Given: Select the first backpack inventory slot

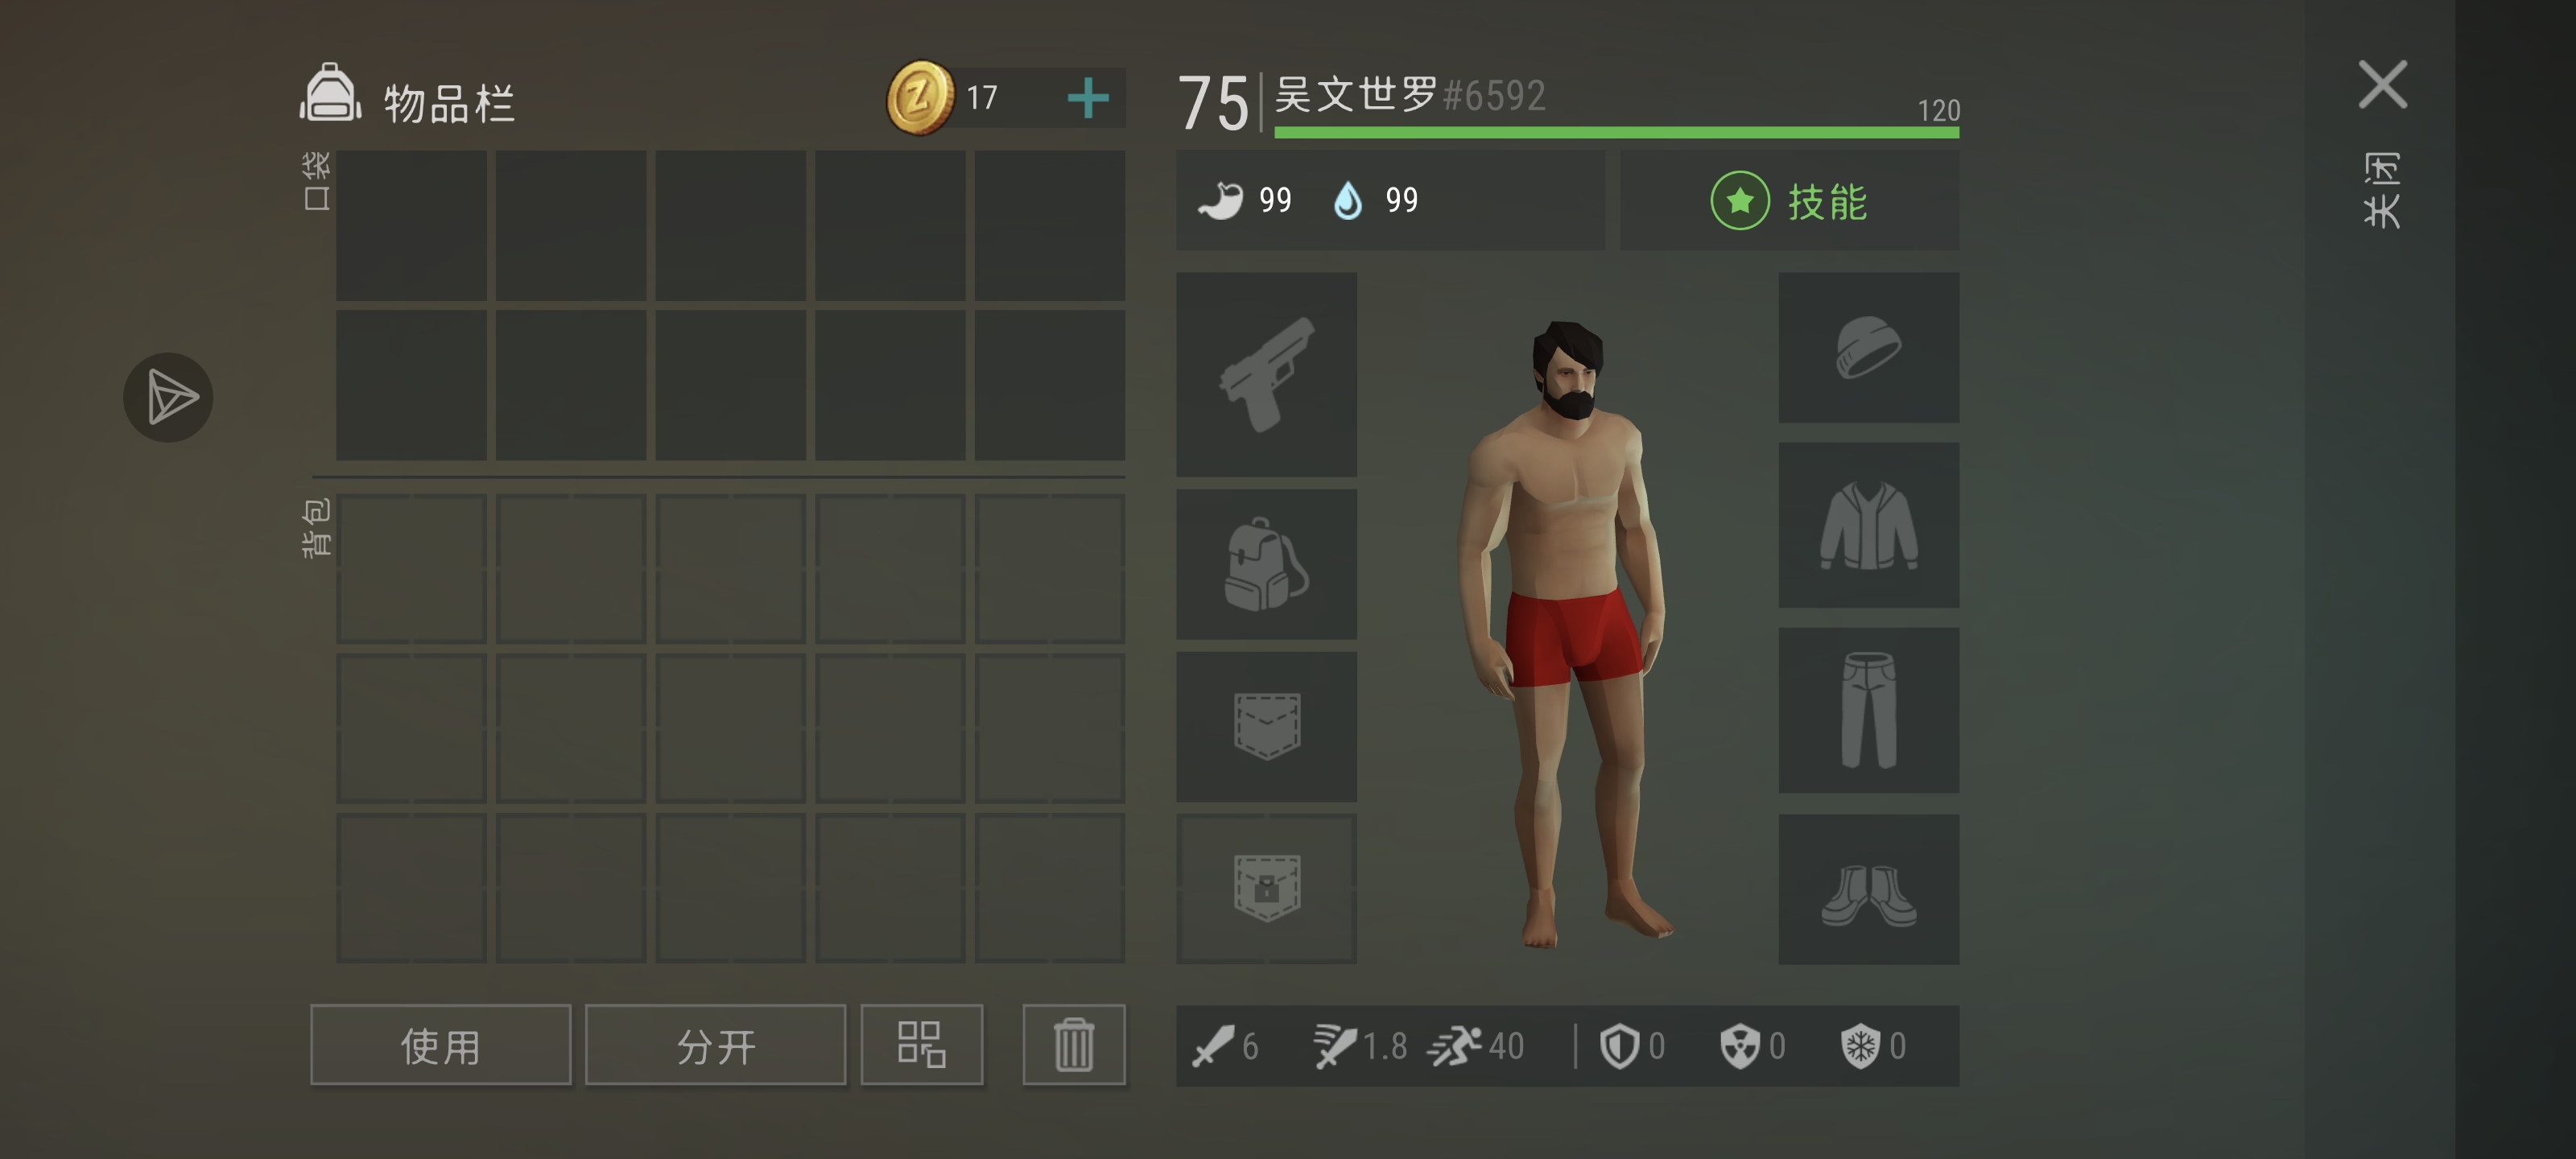Looking at the screenshot, I should tap(411, 568).
